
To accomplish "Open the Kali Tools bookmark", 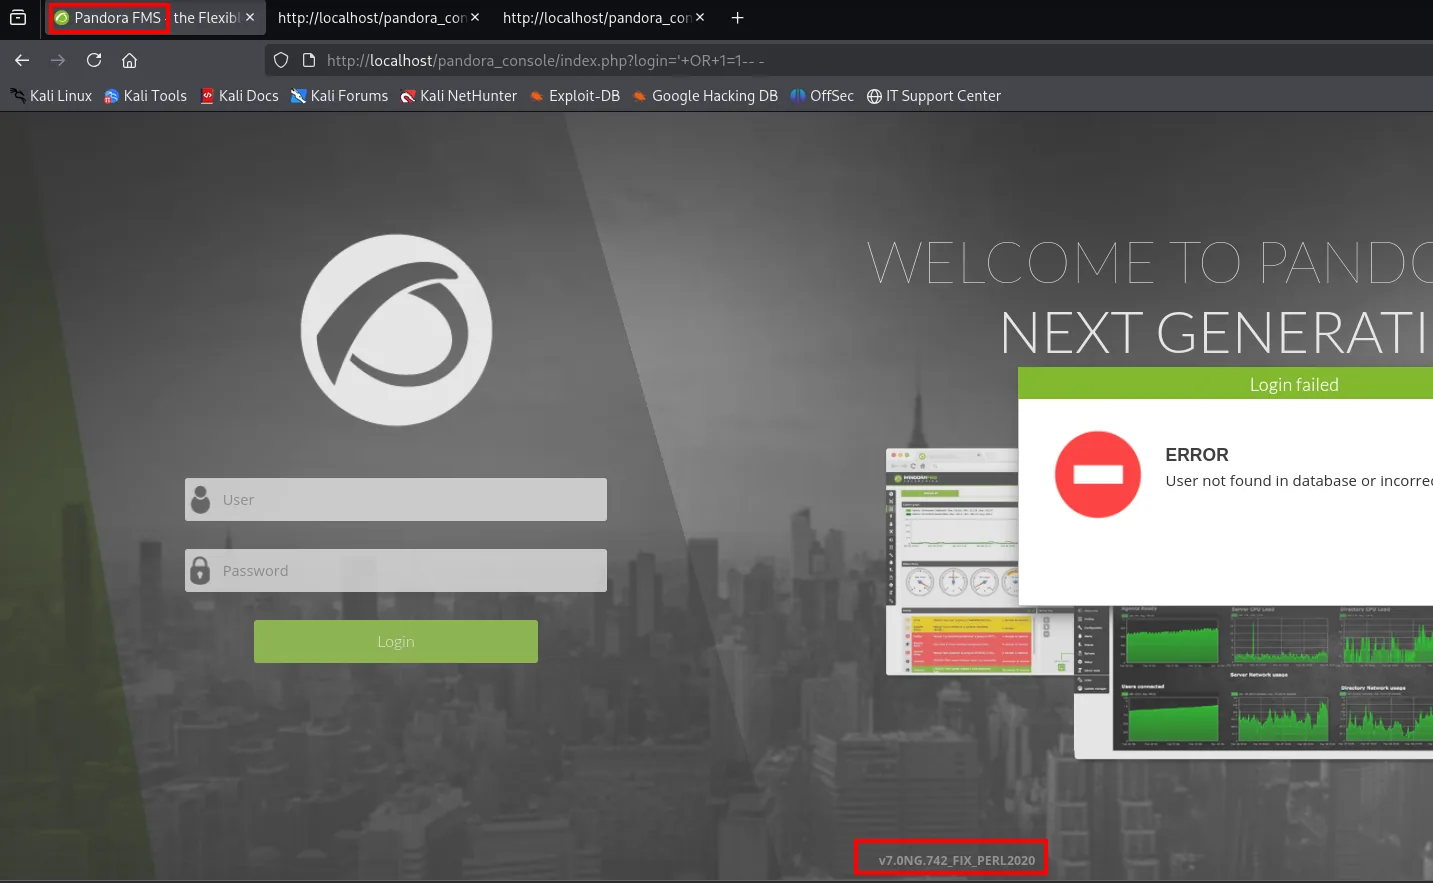I will point(146,96).
